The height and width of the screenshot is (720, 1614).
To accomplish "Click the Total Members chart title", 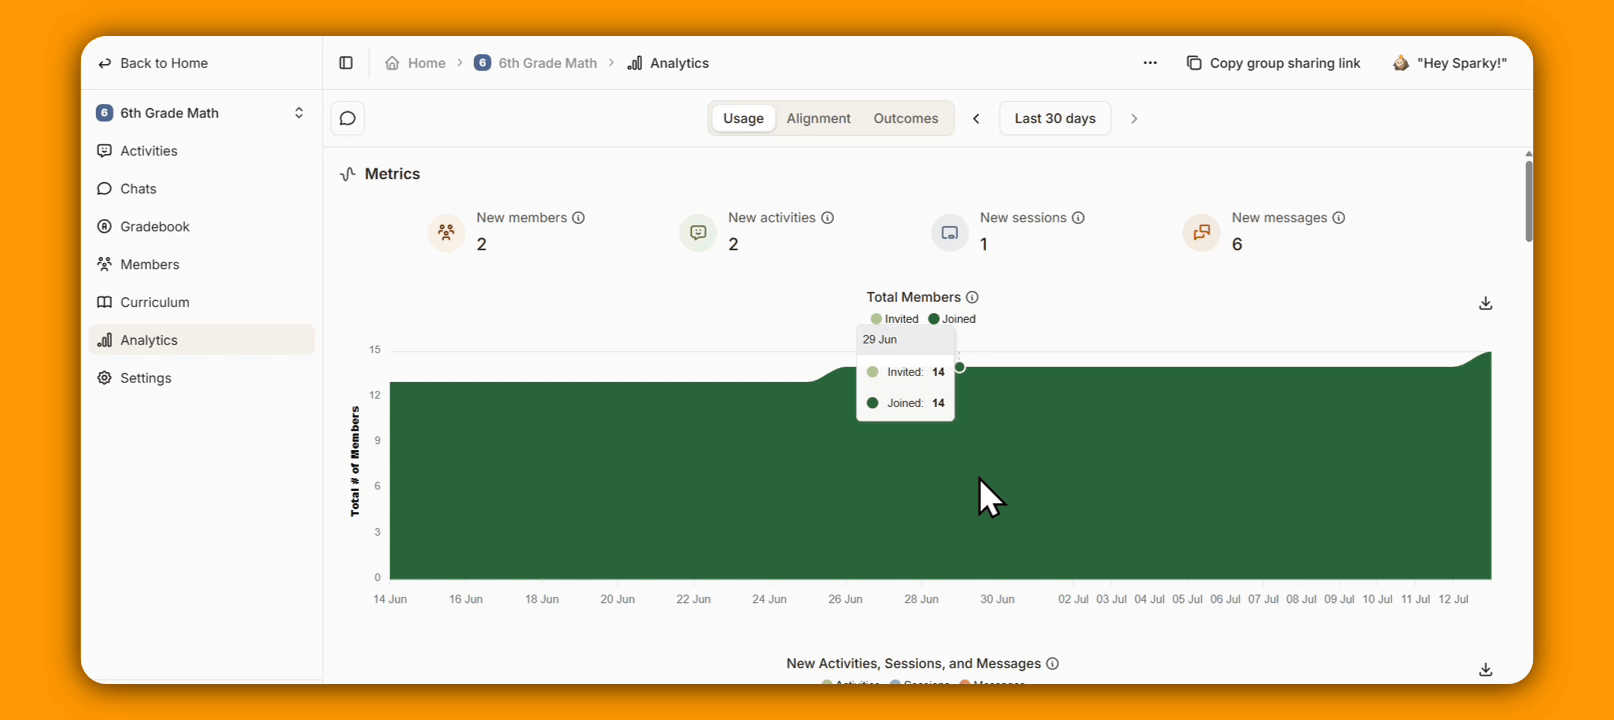I will tap(913, 297).
